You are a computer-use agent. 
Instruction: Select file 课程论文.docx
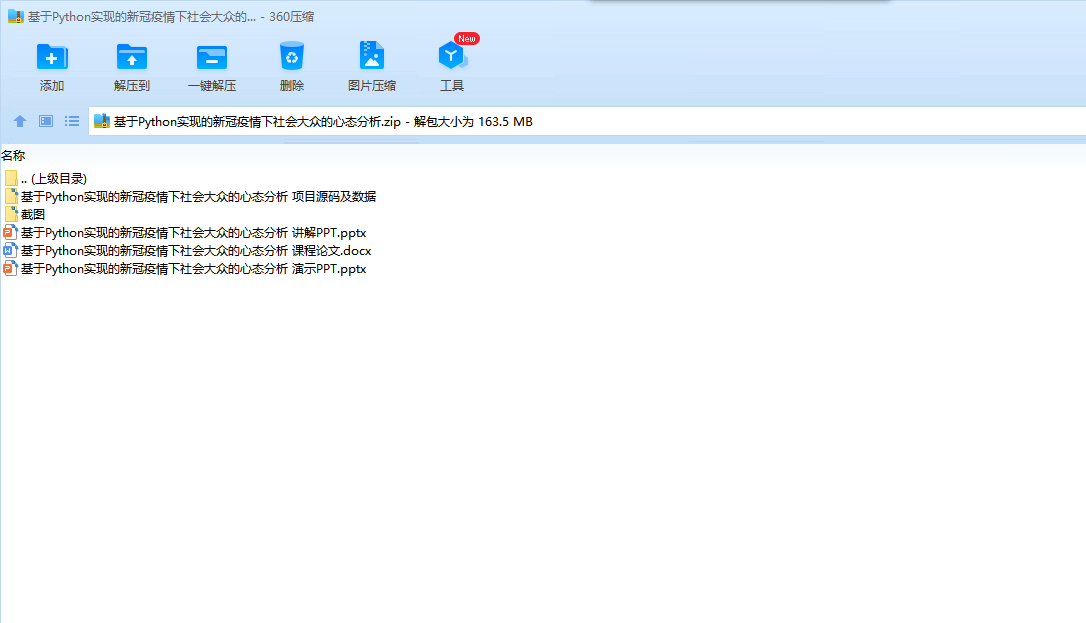tap(196, 251)
